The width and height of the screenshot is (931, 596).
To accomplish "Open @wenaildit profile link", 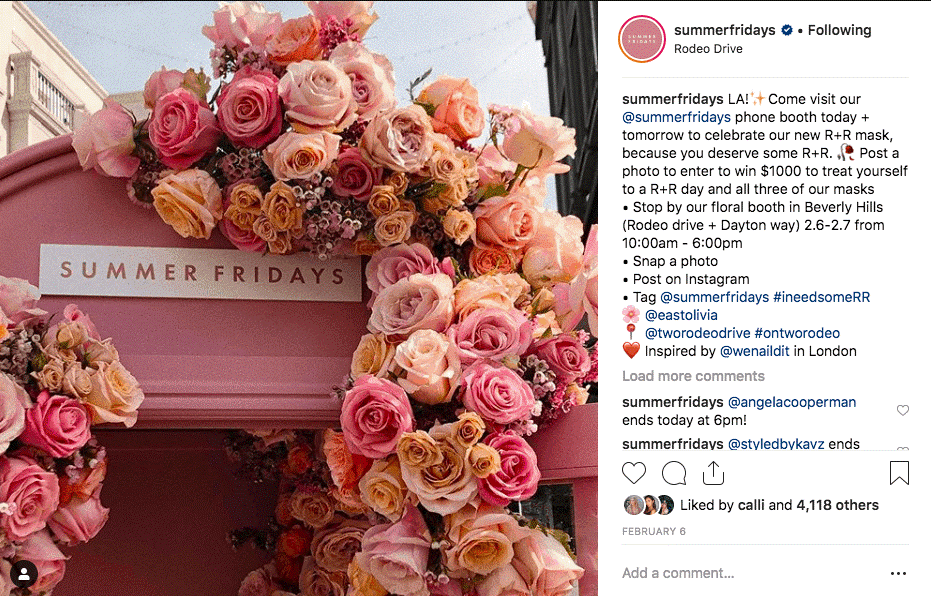I will click(x=754, y=351).
